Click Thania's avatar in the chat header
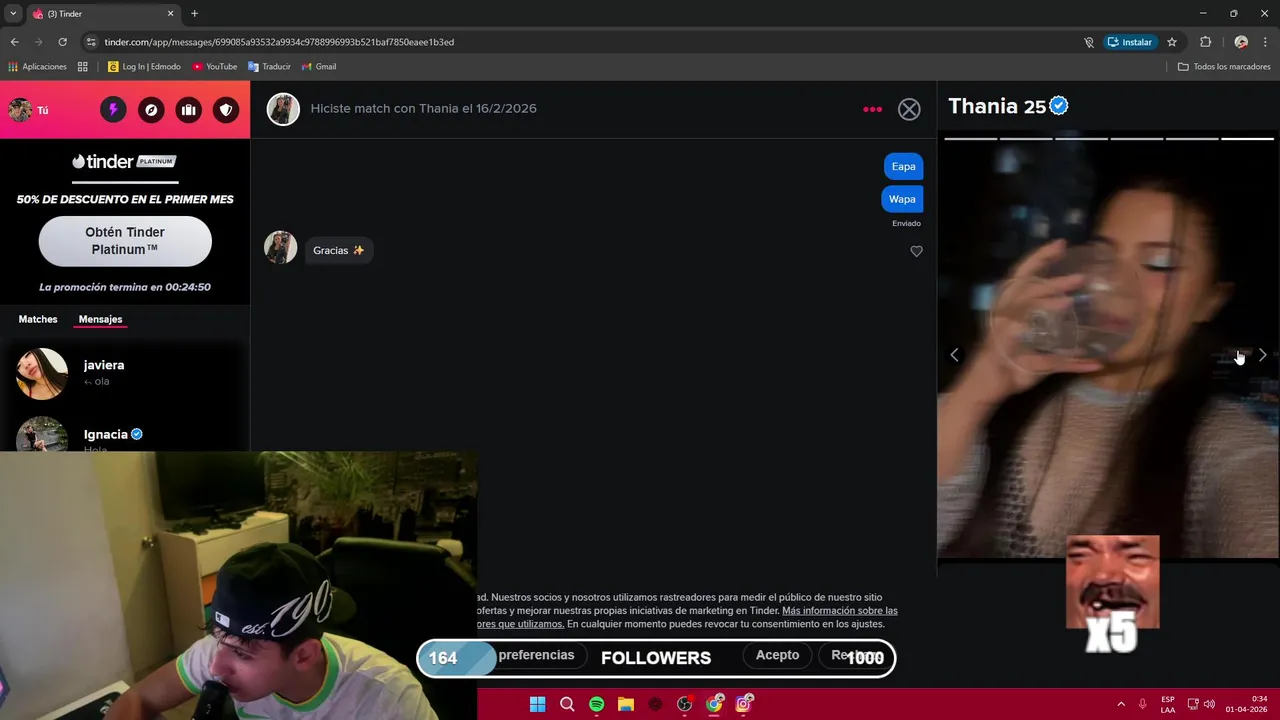This screenshot has height=720, width=1280. (283, 109)
